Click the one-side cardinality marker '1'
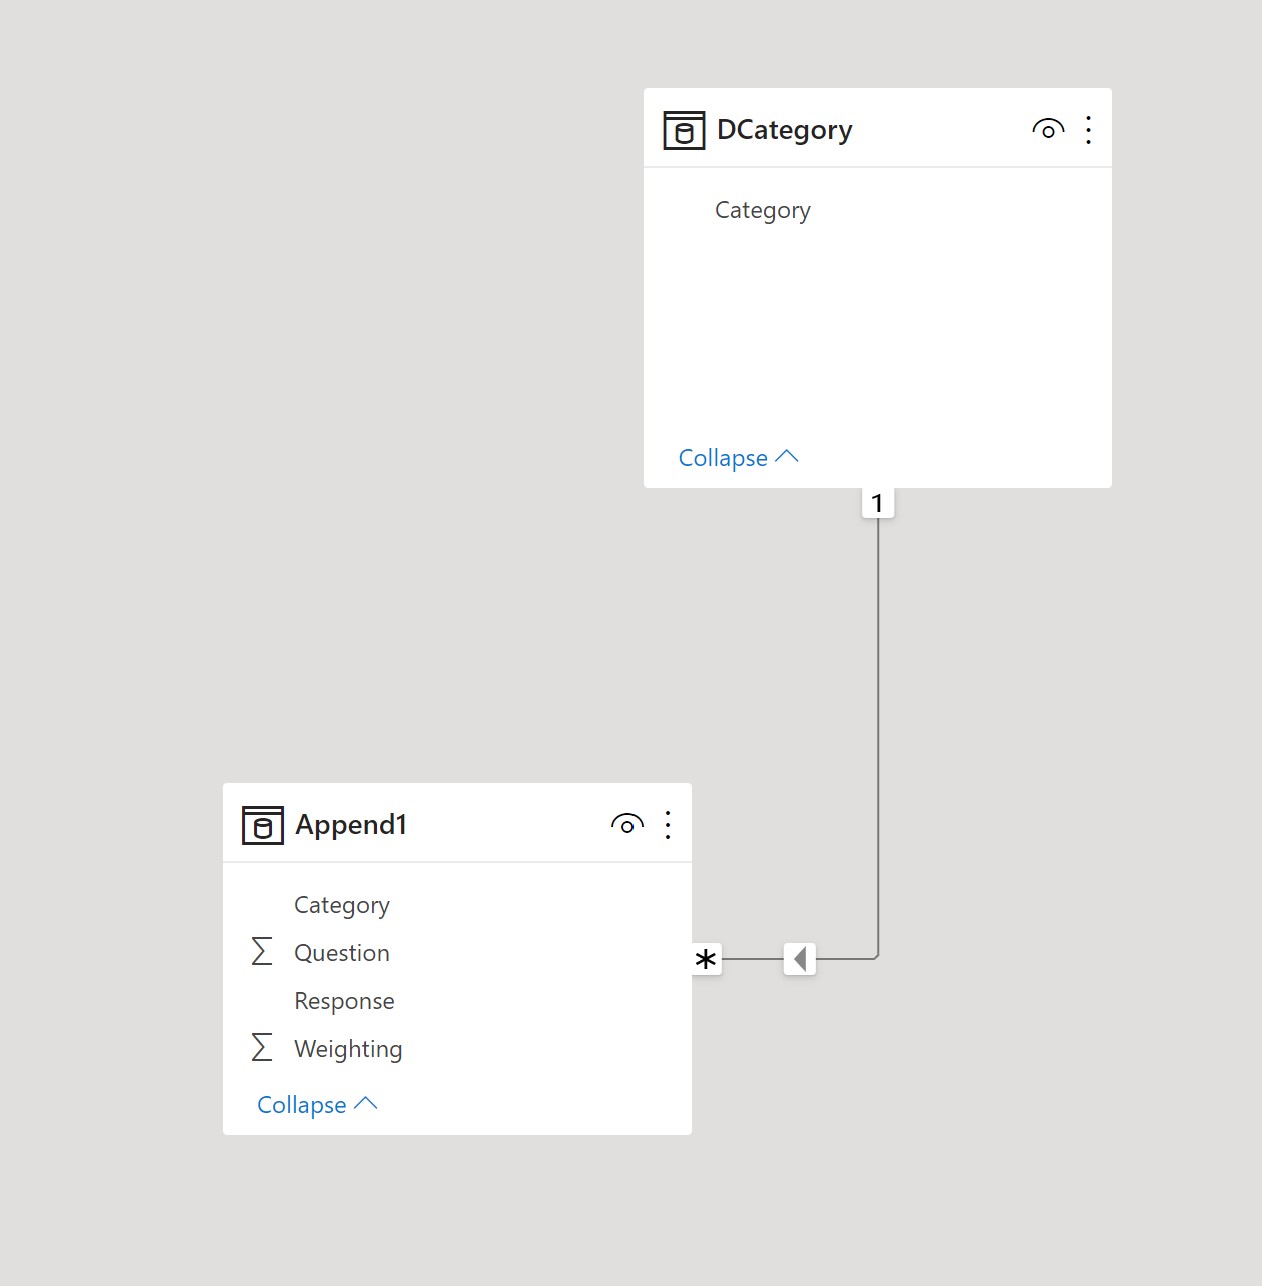1262x1286 pixels. [x=878, y=503]
